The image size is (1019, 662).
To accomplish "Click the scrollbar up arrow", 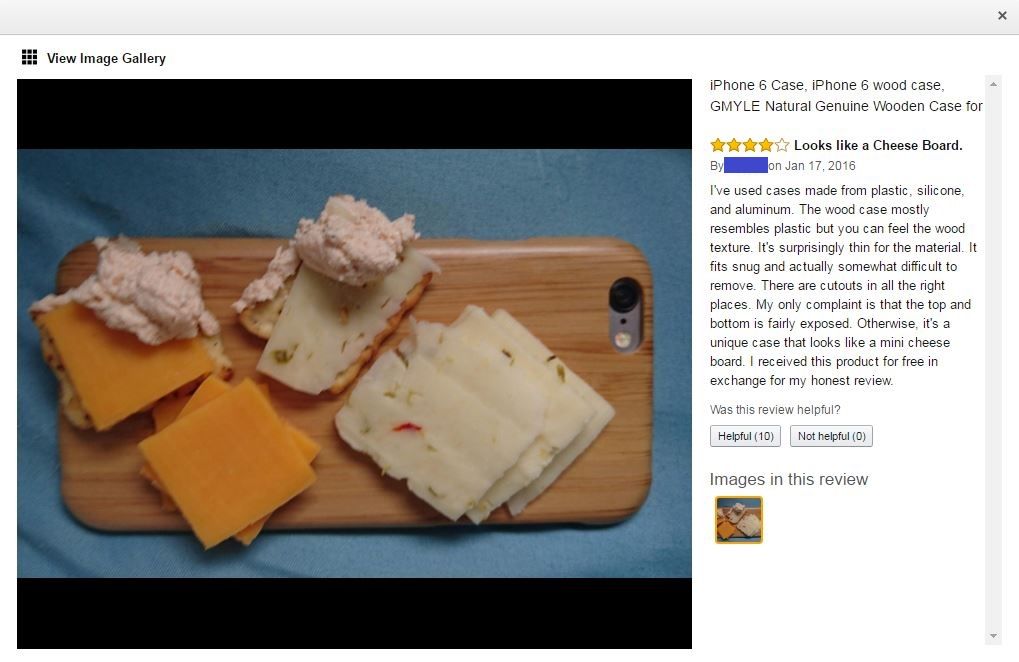I will (x=993, y=84).
